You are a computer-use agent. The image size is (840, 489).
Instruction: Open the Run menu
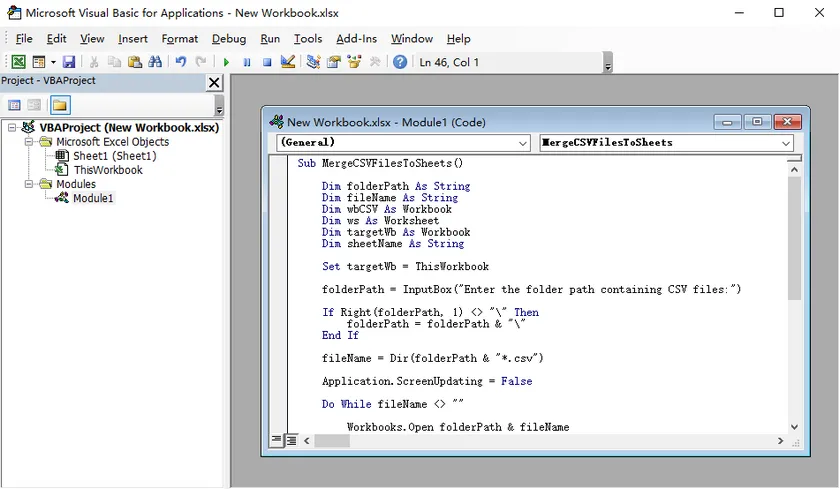point(270,39)
